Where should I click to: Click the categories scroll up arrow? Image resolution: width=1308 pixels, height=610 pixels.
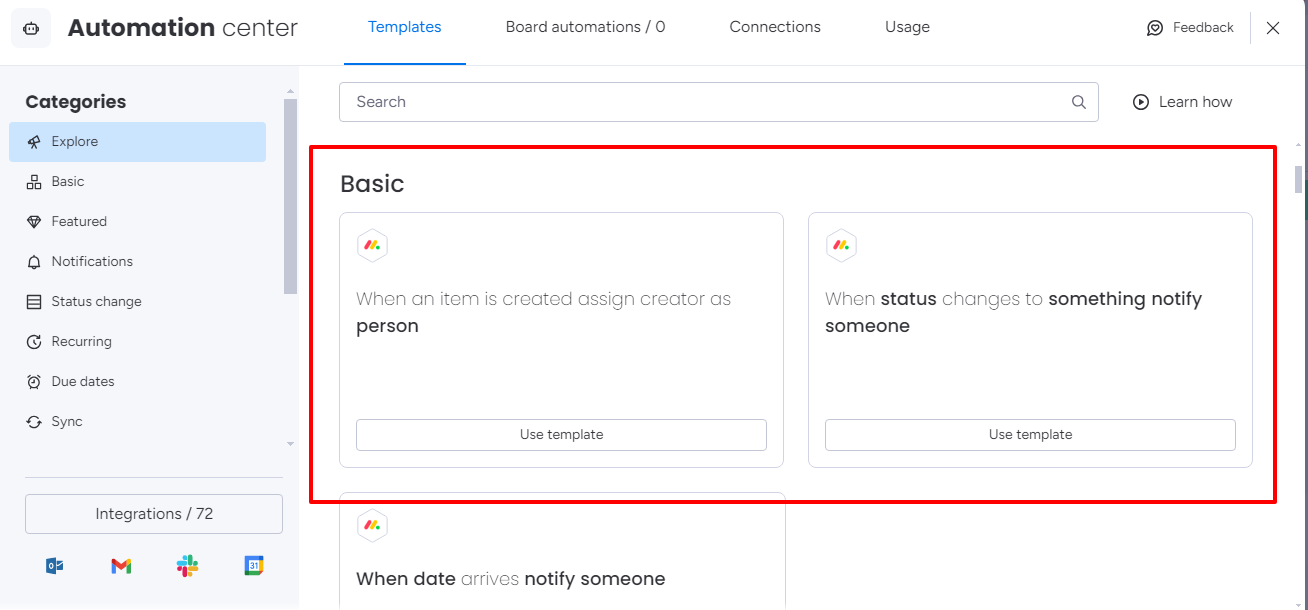290,91
